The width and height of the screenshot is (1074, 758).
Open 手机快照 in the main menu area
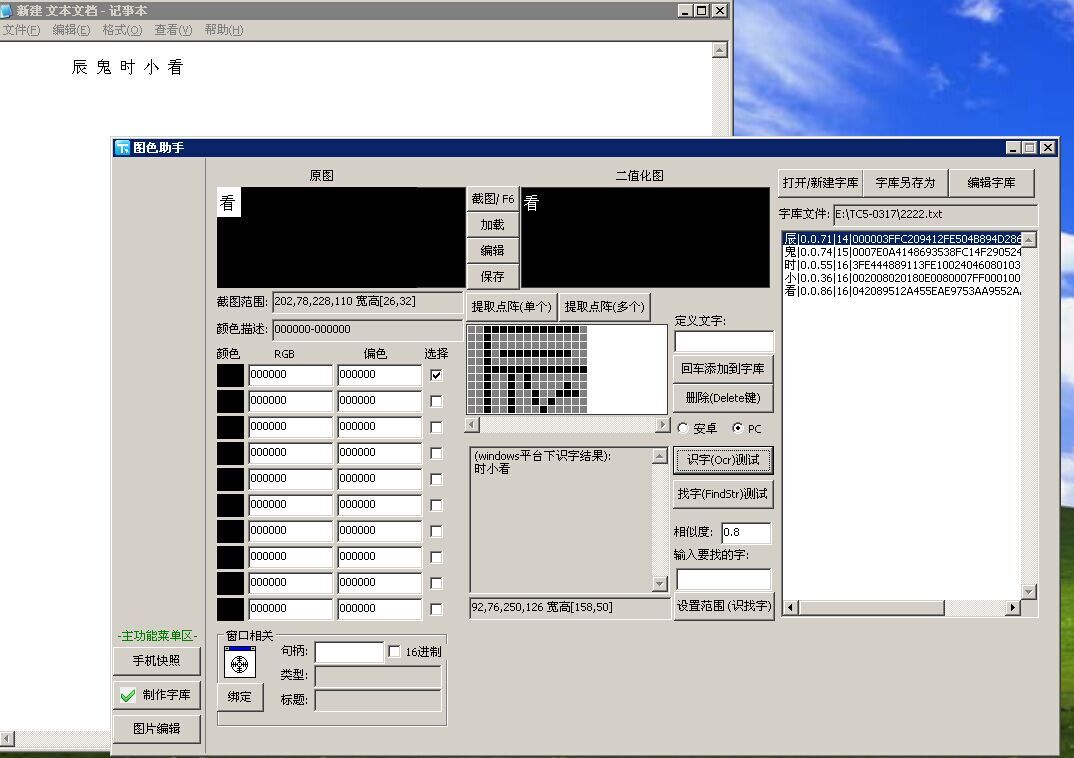(157, 661)
